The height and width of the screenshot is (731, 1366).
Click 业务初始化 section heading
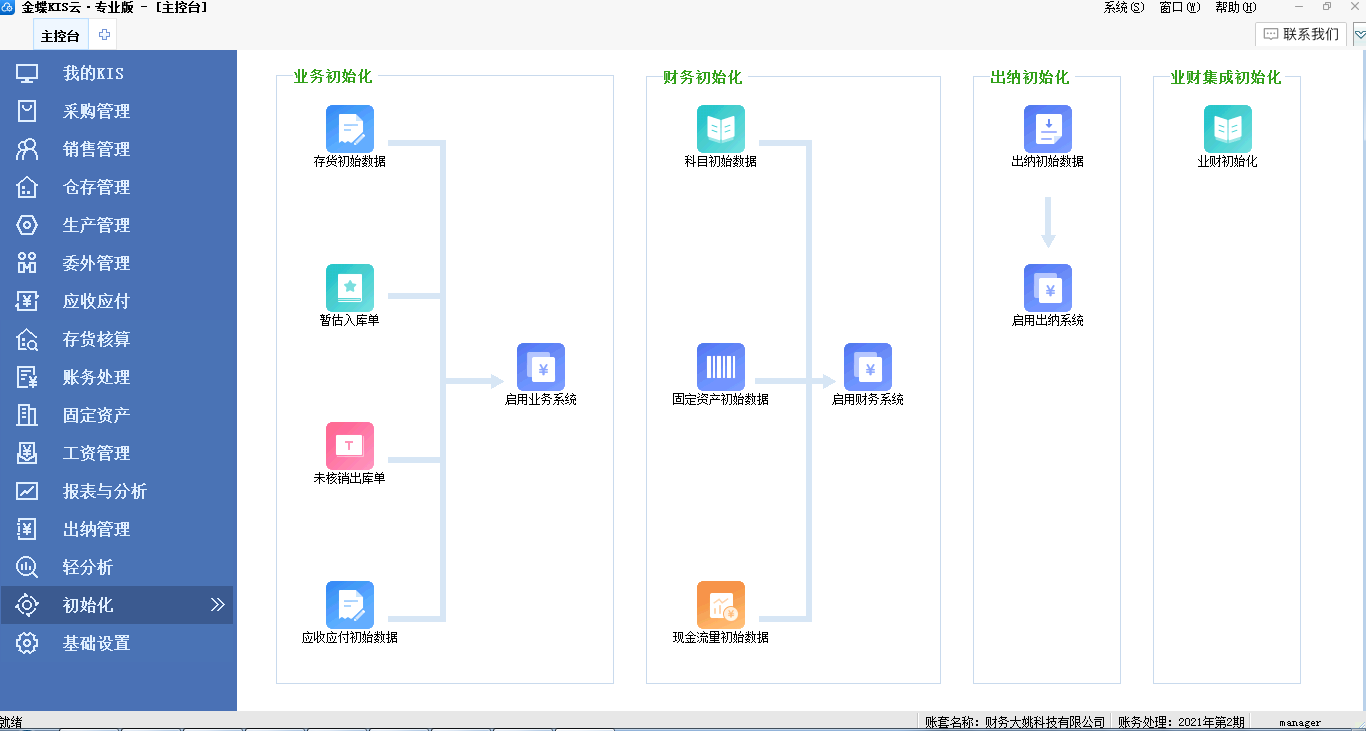333,77
